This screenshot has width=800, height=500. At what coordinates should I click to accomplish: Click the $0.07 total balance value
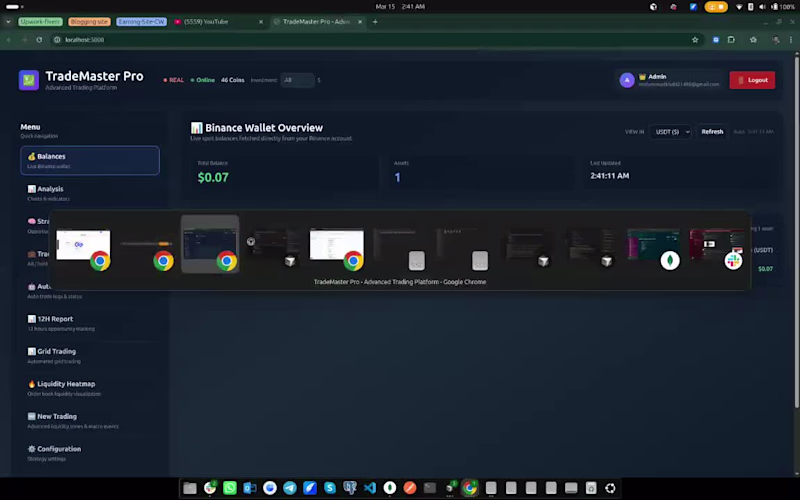coord(213,178)
